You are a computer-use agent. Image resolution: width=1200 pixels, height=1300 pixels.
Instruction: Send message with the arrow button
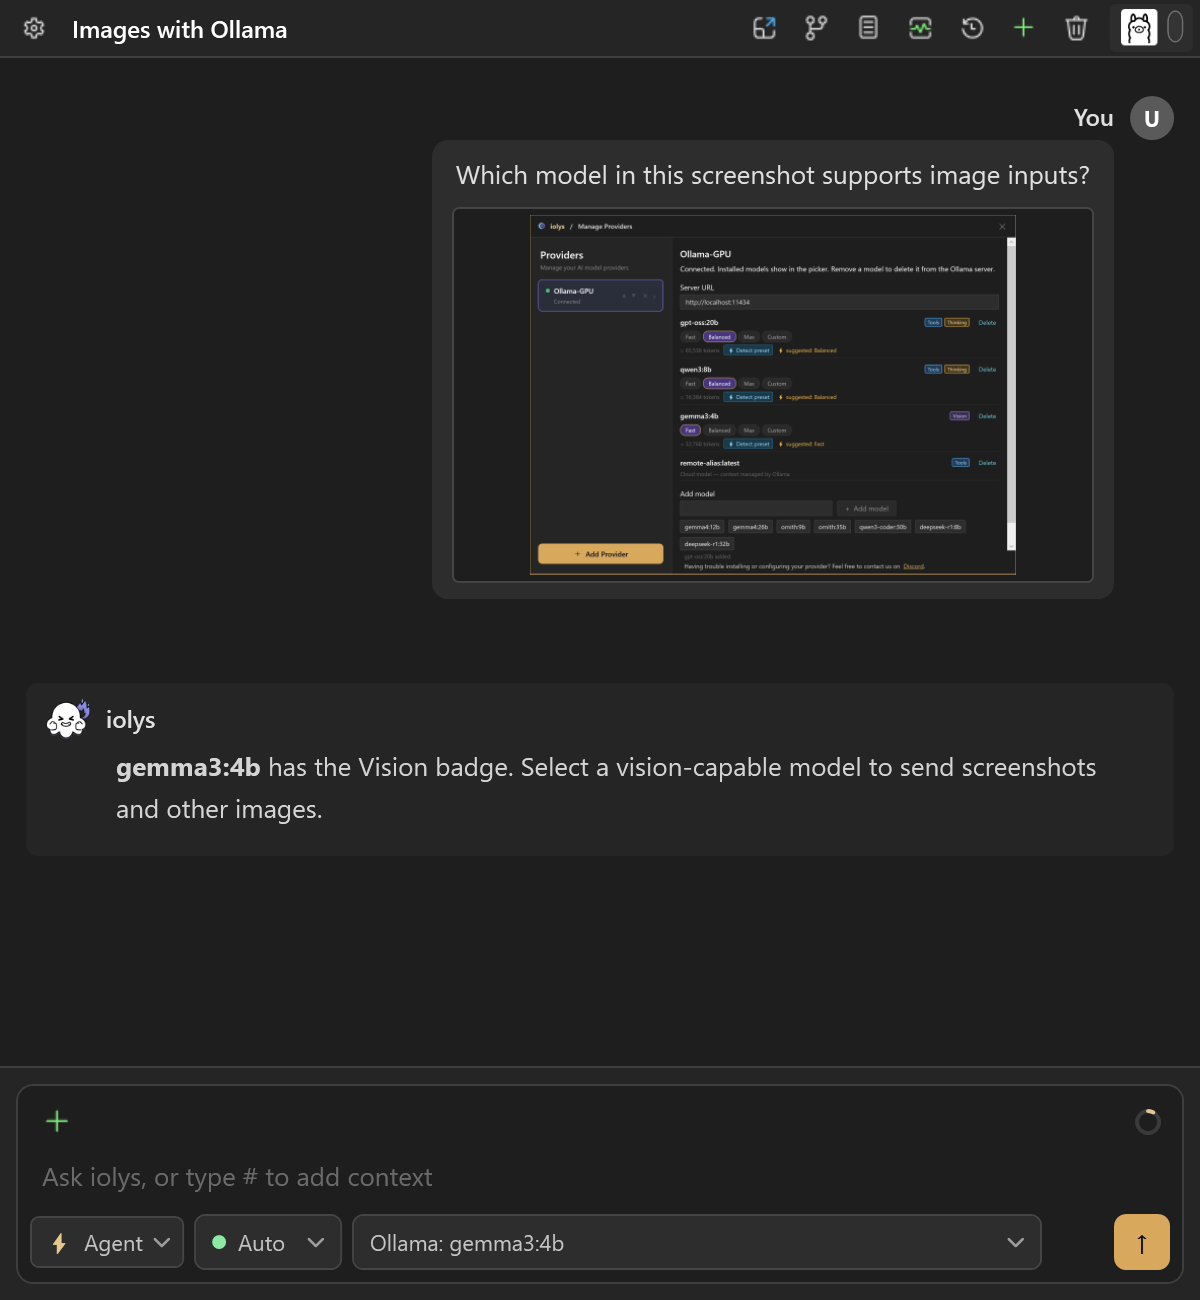coord(1142,1242)
